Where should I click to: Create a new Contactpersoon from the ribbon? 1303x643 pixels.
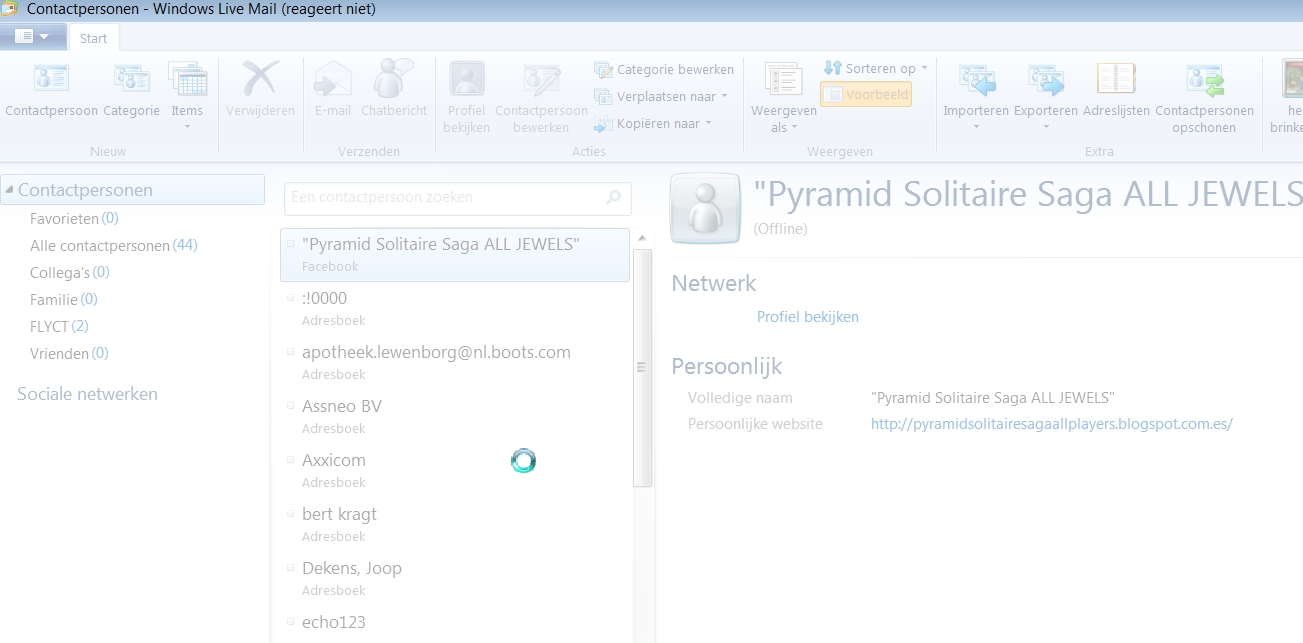click(x=51, y=91)
